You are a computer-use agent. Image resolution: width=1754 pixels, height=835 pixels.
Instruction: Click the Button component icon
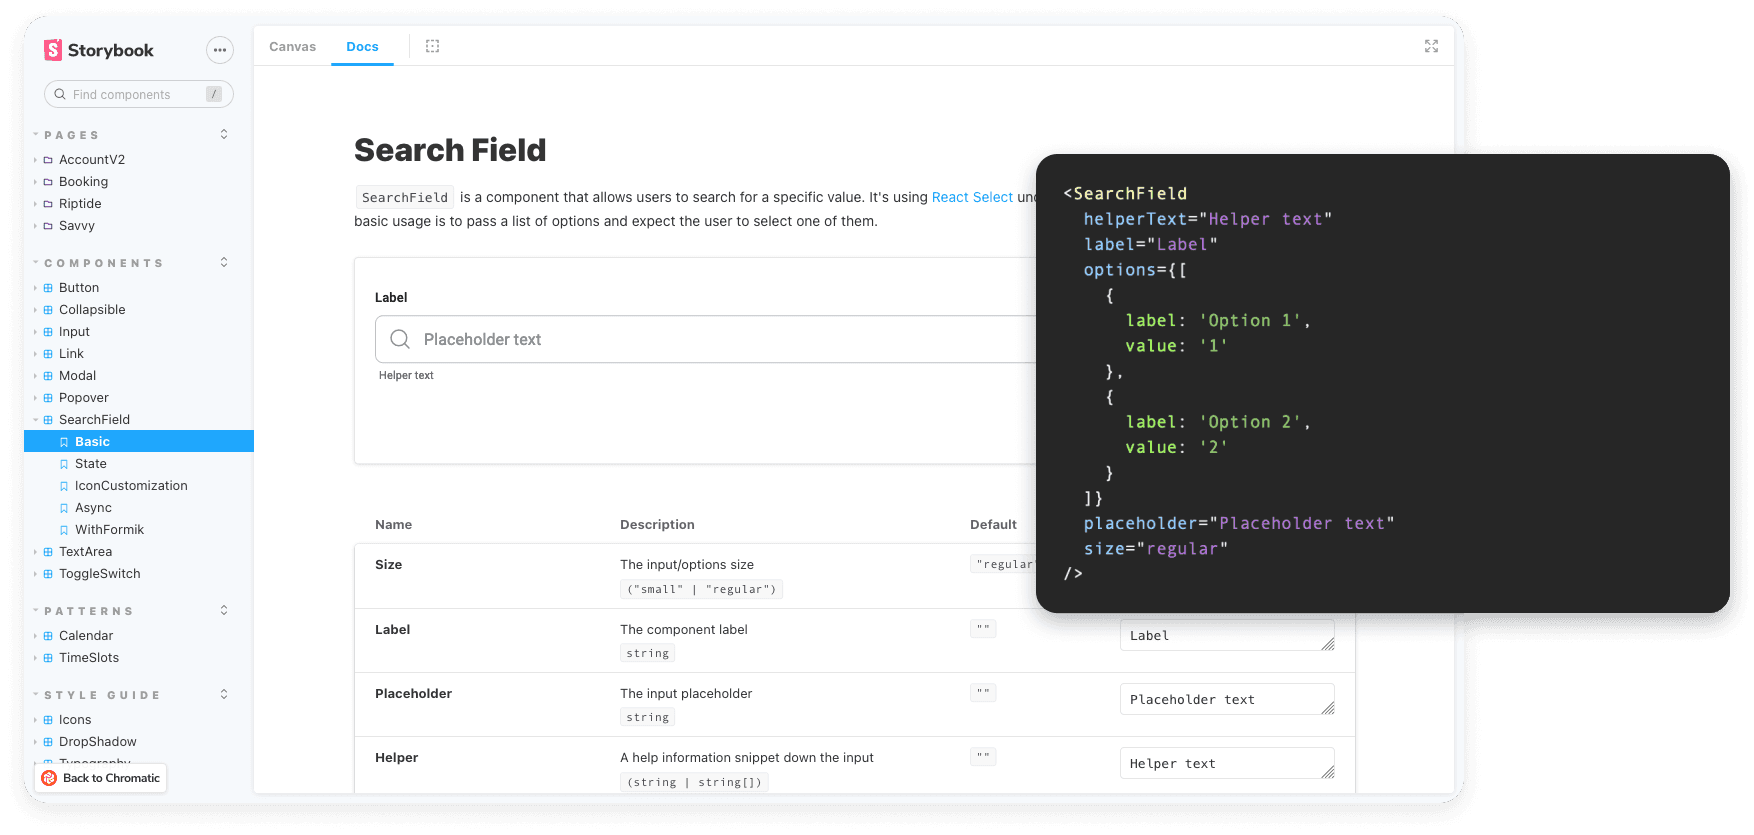point(48,288)
